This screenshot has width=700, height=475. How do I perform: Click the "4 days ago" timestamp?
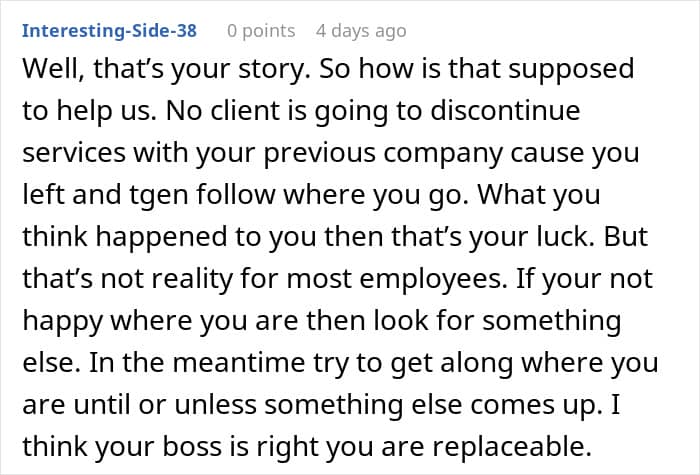pos(361,30)
